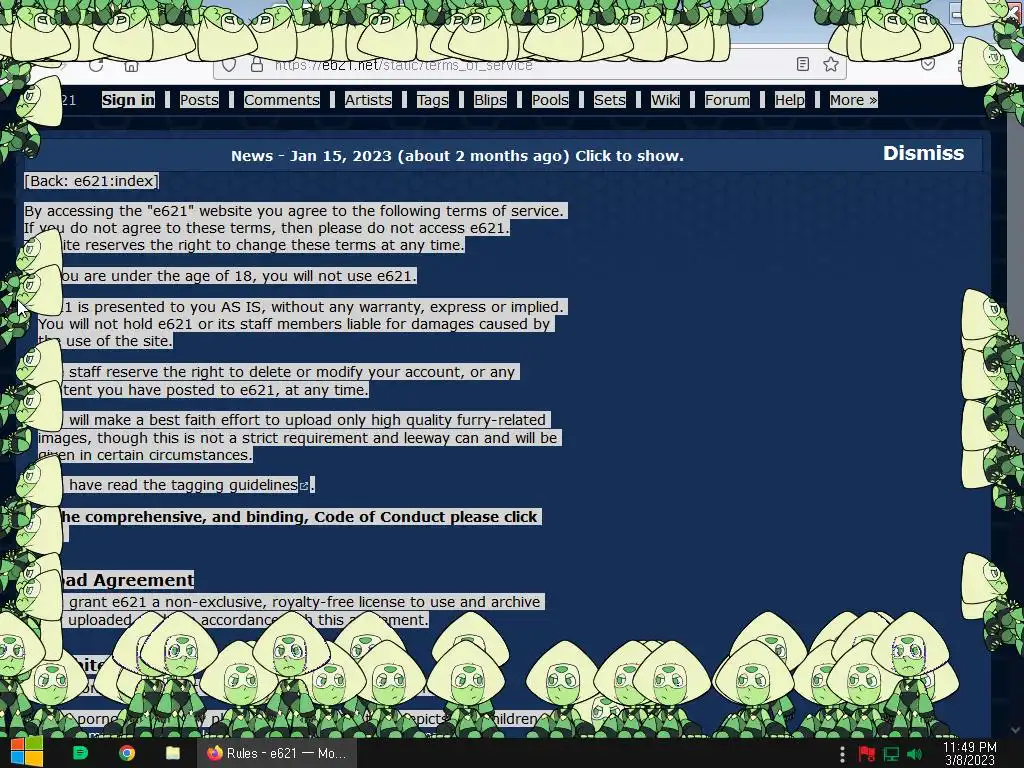Click the text 'under the age of 18'

(x=175, y=276)
